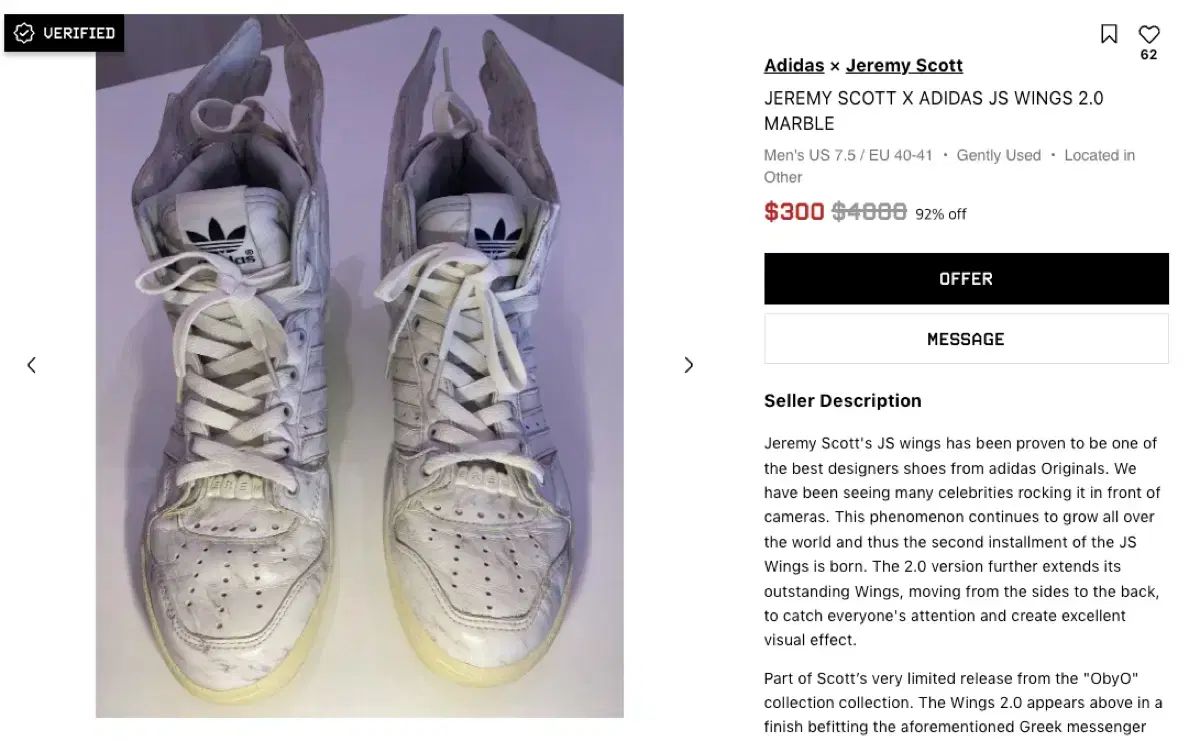Show the next product photo
This screenshot has width=1200, height=741.
click(688, 365)
